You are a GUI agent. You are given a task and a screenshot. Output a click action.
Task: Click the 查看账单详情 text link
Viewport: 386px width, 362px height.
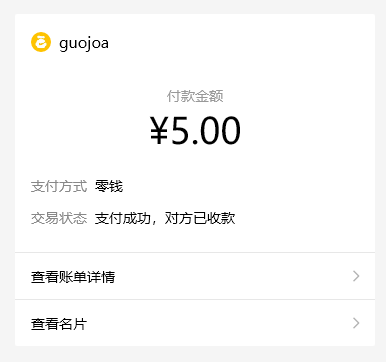pyautogui.click(x=73, y=277)
